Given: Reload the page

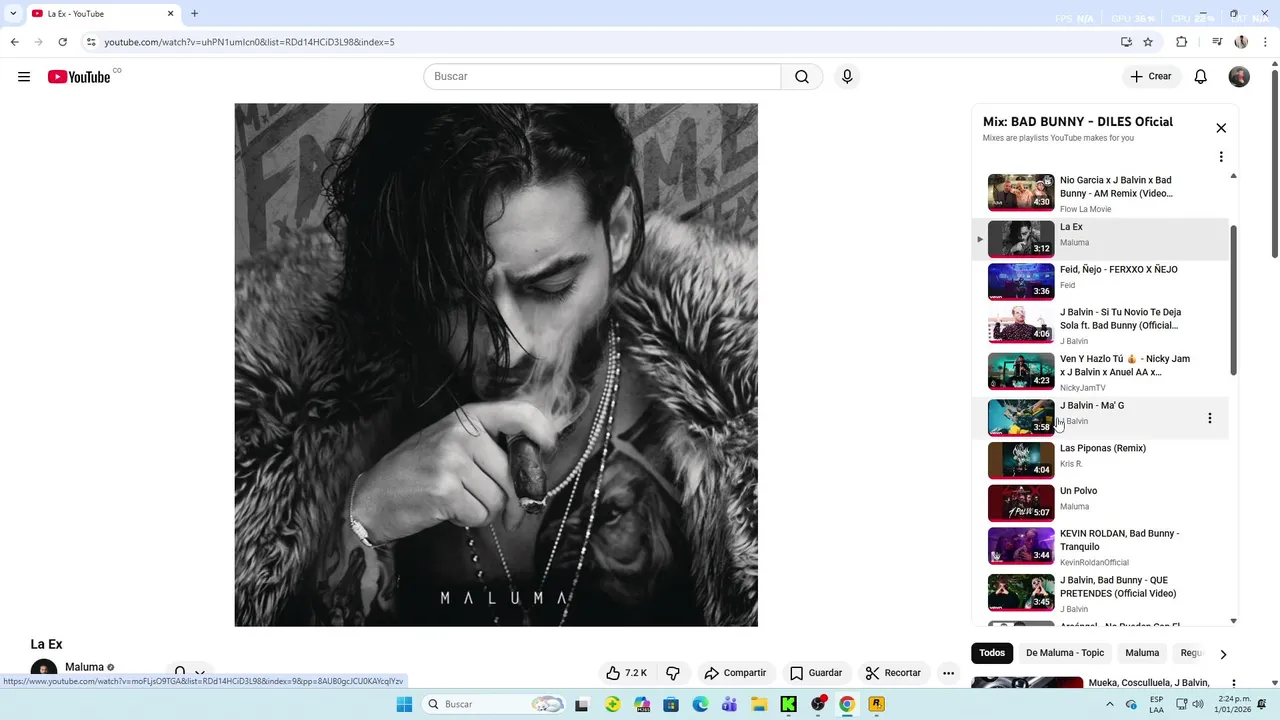Looking at the screenshot, I should pos(62,42).
